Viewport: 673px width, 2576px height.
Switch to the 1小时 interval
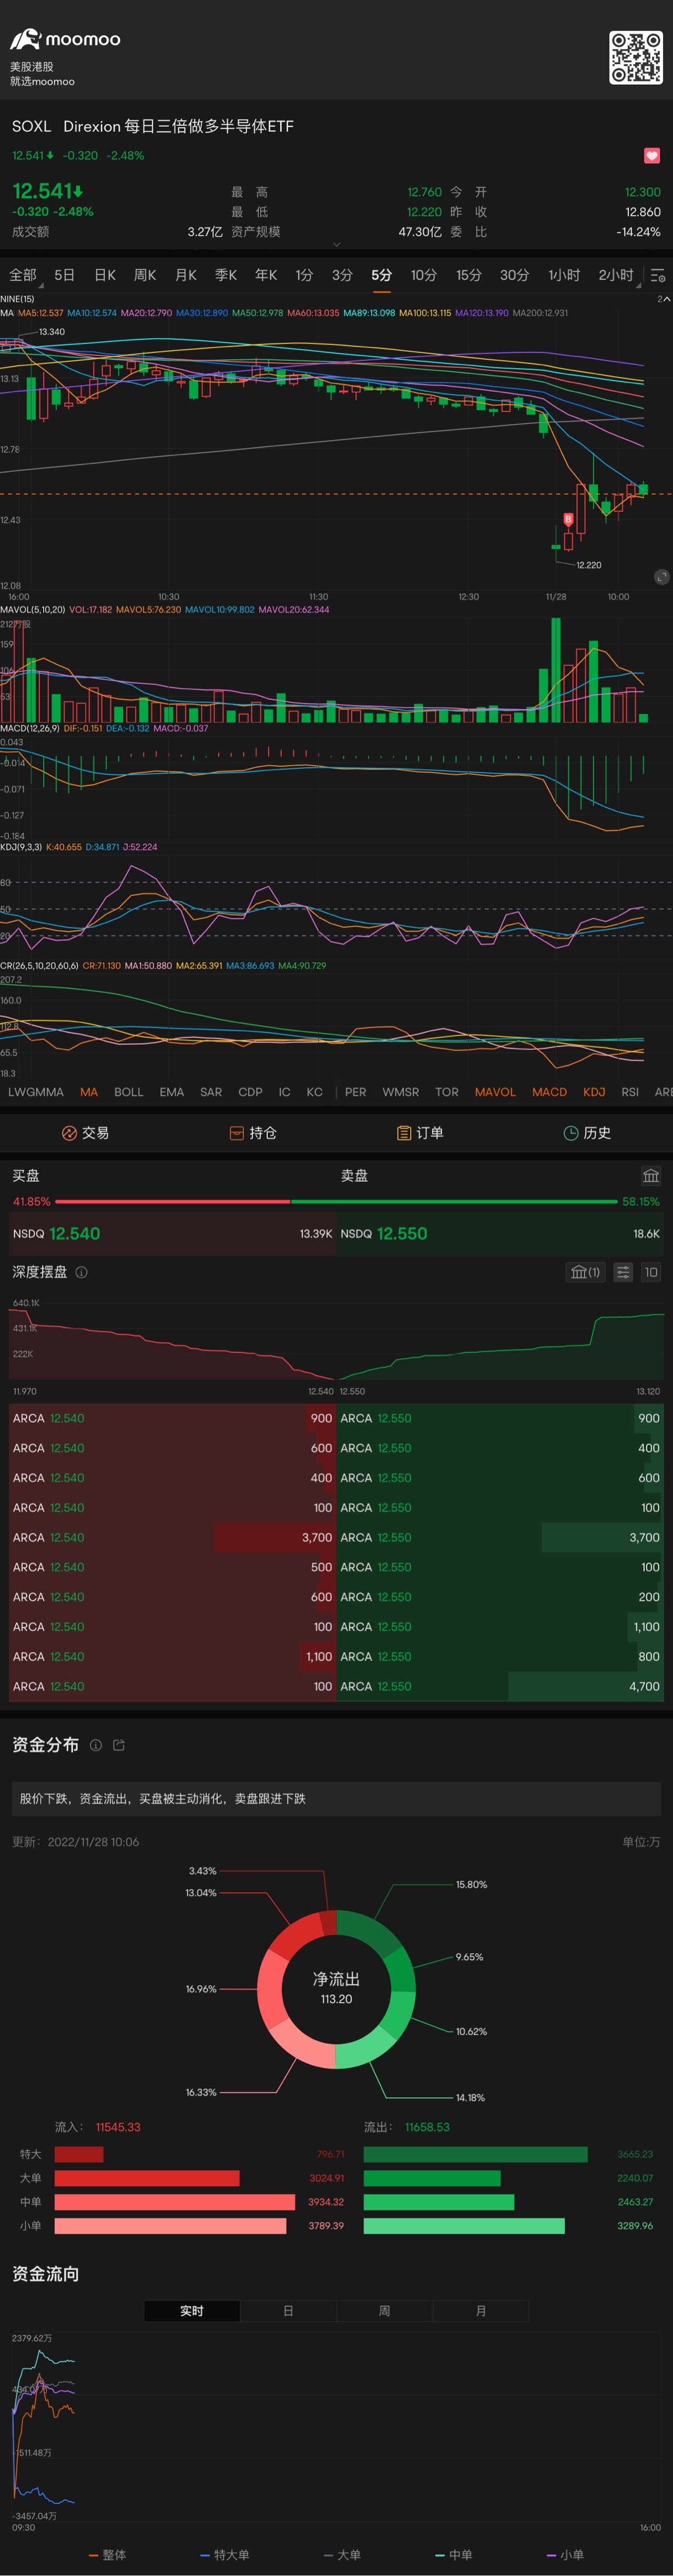point(564,275)
